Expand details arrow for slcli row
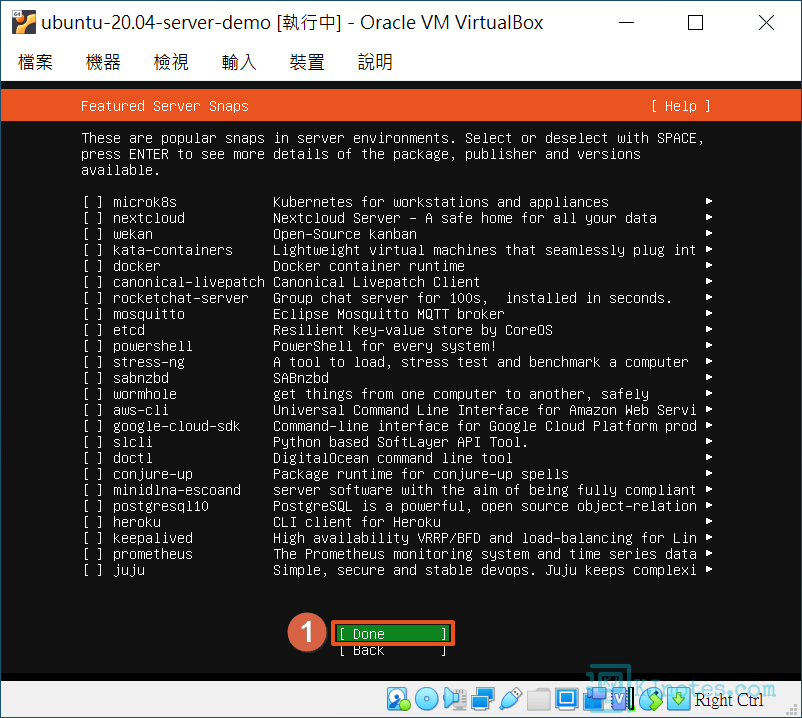Screen dimensions: 802x718 709,441
